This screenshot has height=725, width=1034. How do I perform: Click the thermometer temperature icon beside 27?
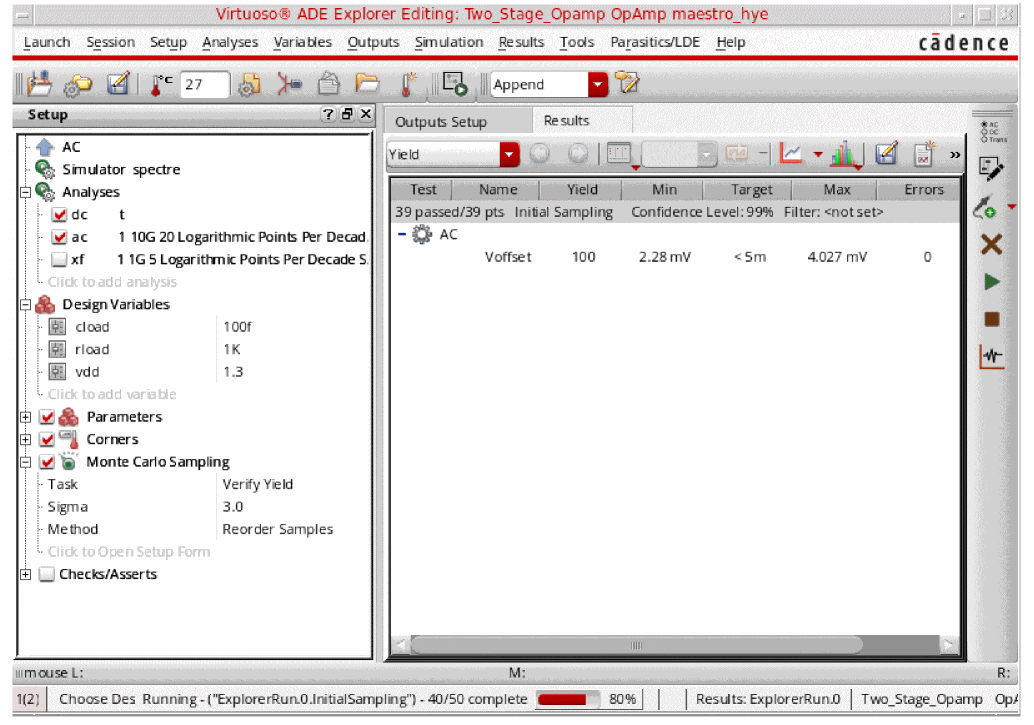(x=162, y=84)
